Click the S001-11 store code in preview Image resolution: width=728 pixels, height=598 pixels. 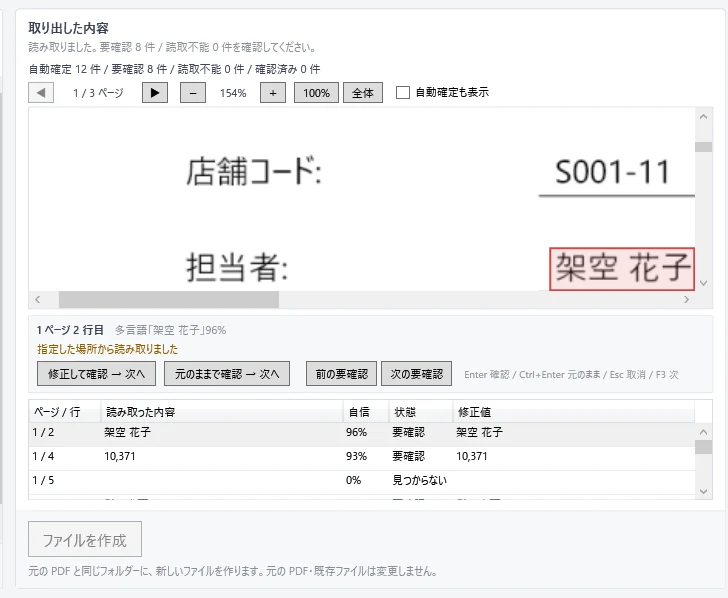612,172
